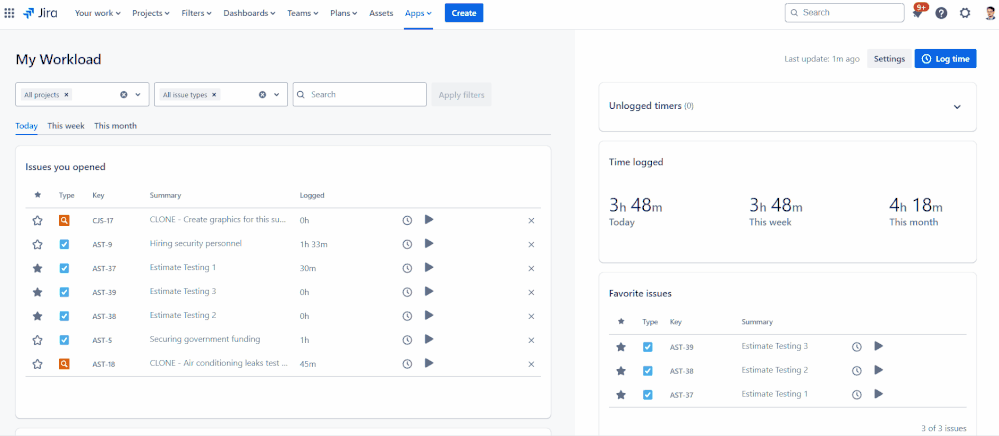Click the workload Search input field
This screenshot has height=436, width=999.
(360, 94)
